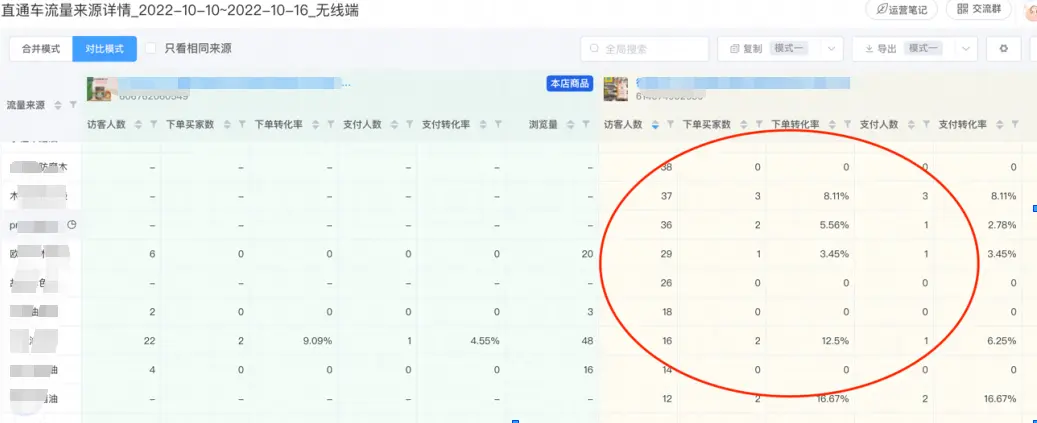Open table settings gear

(x=1003, y=49)
